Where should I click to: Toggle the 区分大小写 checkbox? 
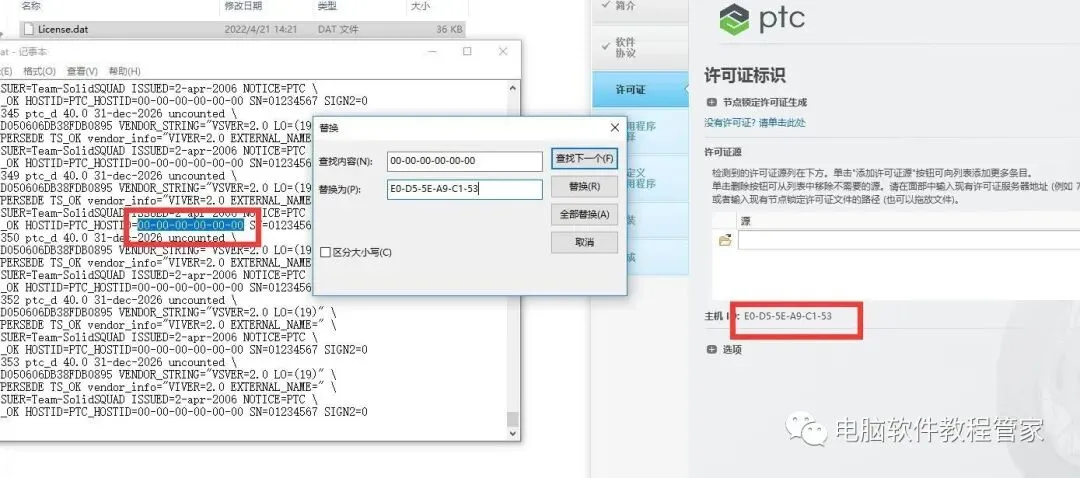coord(326,252)
